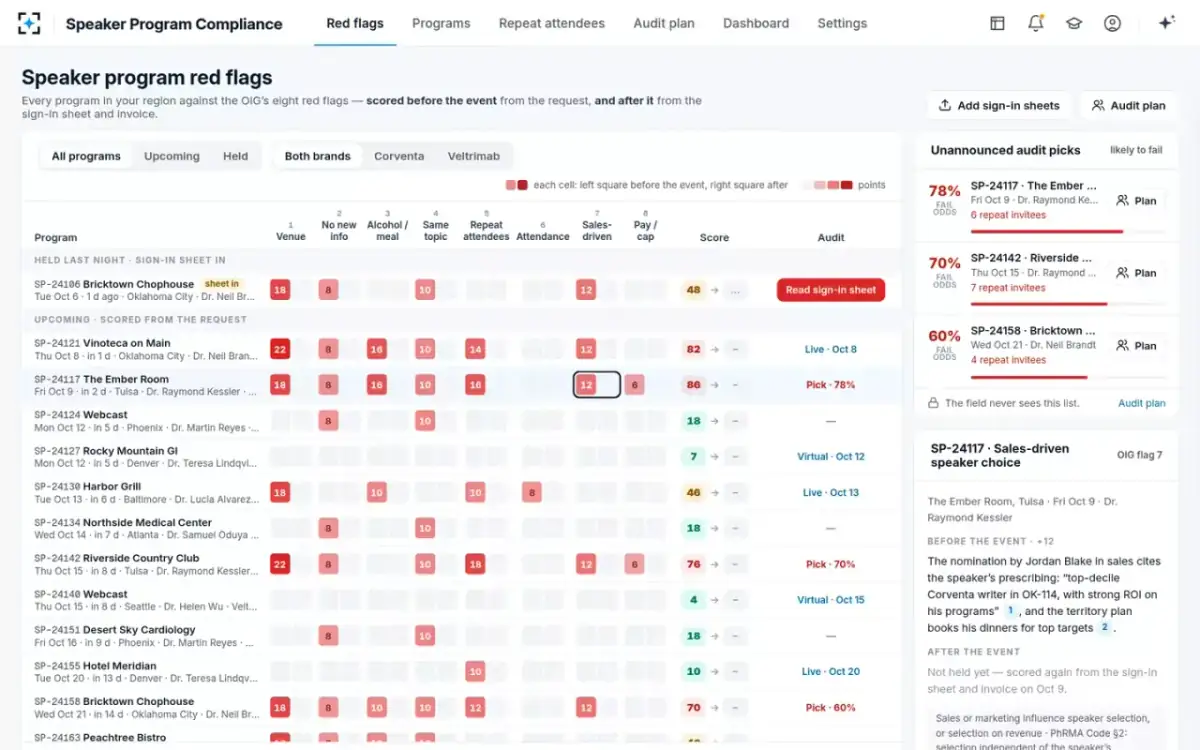This screenshot has width=1200, height=750.
Task: Click the SP-24158 fail-odds progress bar
Action: tap(1068, 377)
